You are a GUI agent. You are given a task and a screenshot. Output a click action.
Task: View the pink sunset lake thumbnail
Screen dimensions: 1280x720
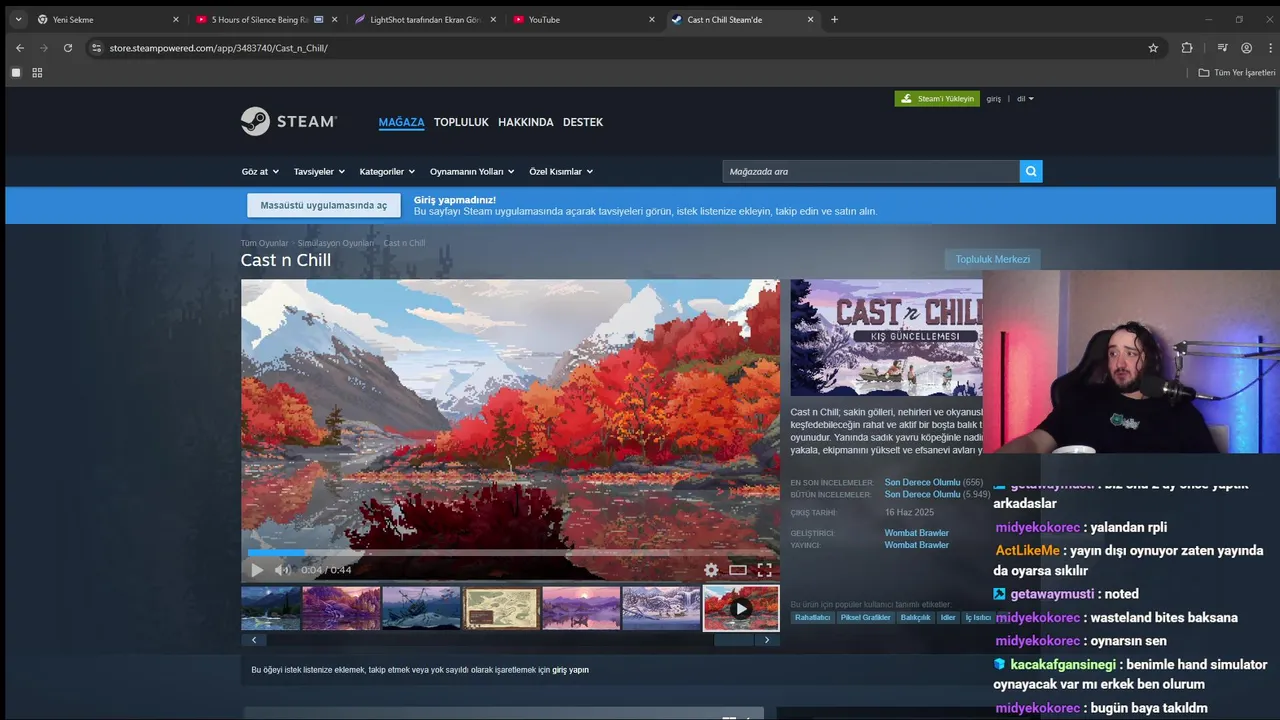point(581,608)
